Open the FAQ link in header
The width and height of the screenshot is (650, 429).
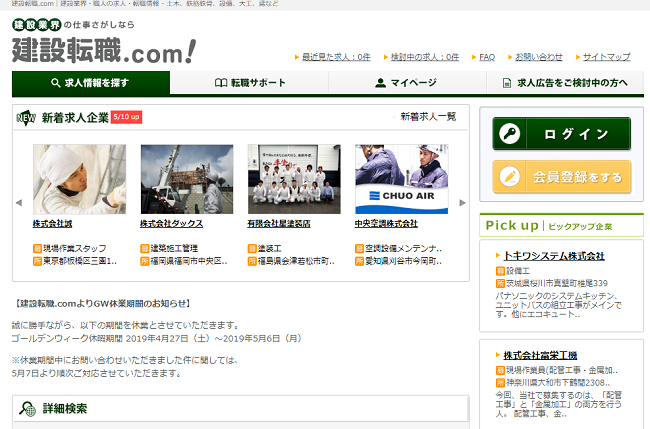point(487,57)
